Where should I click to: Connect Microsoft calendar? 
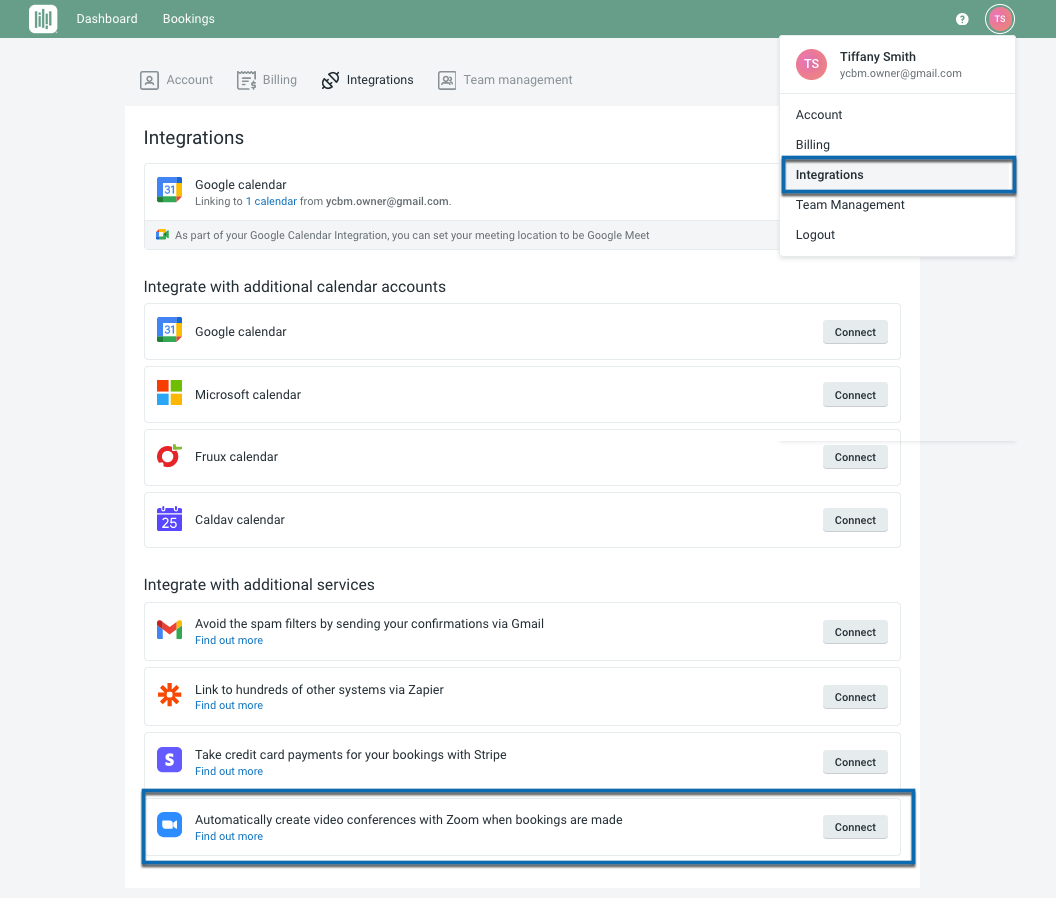pos(855,395)
